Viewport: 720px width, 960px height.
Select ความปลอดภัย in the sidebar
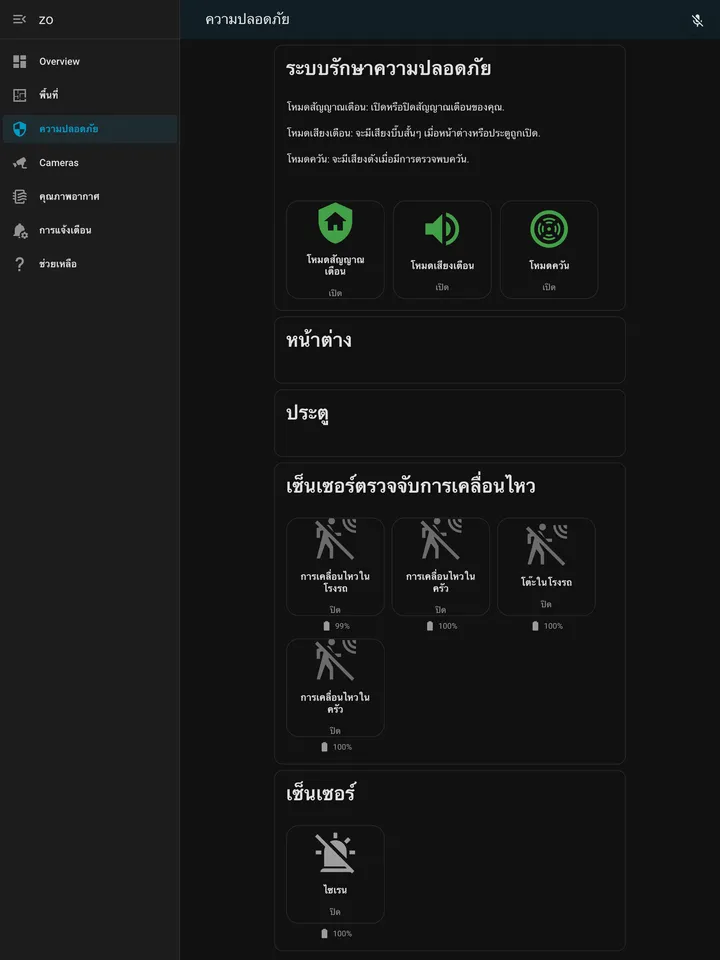pyautogui.click(x=90, y=129)
